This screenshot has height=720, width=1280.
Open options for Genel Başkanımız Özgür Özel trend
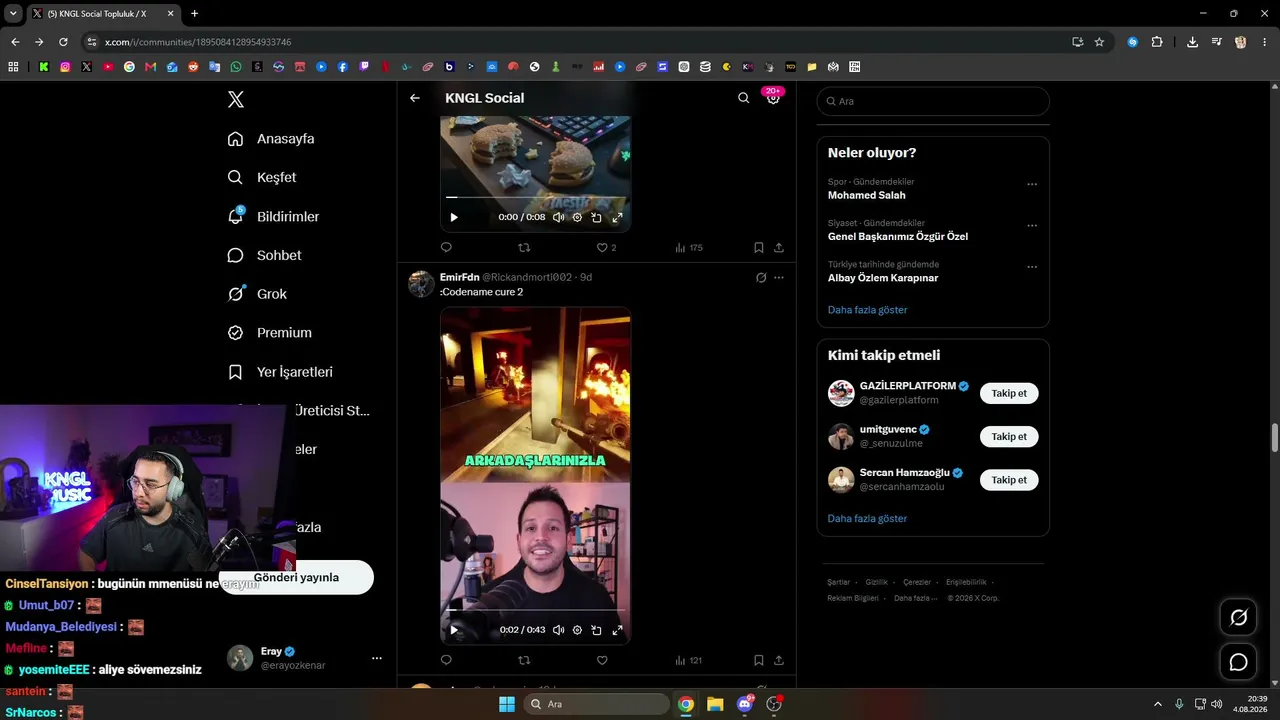coord(1032,226)
